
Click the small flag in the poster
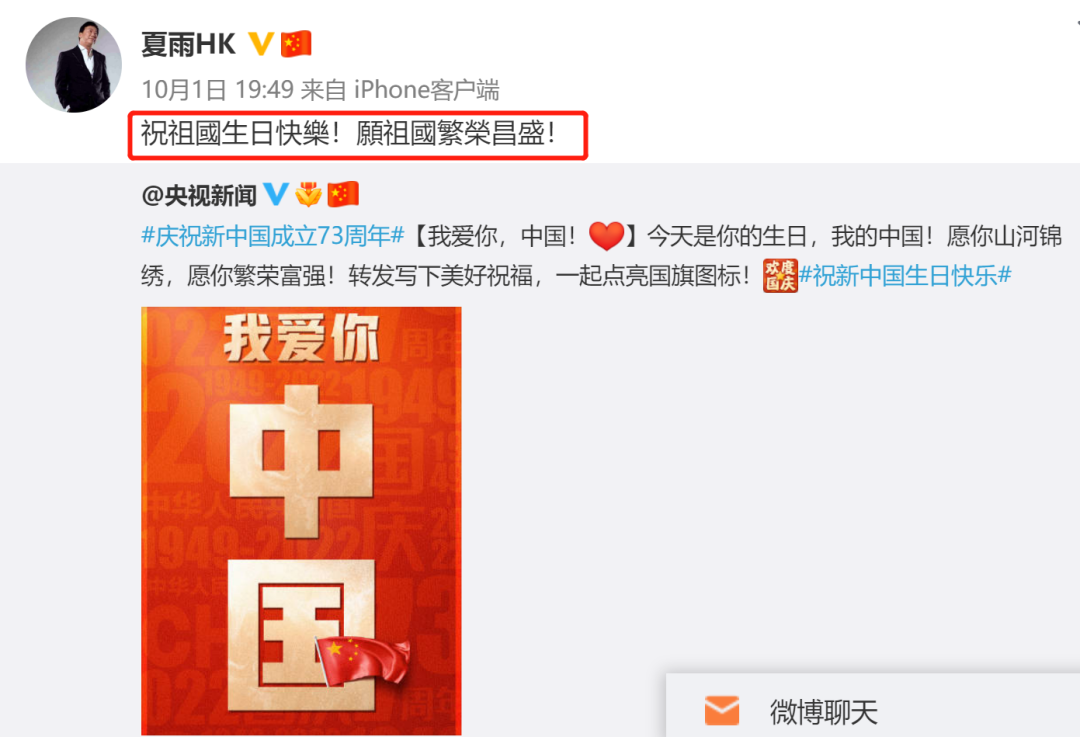click(x=362, y=661)
